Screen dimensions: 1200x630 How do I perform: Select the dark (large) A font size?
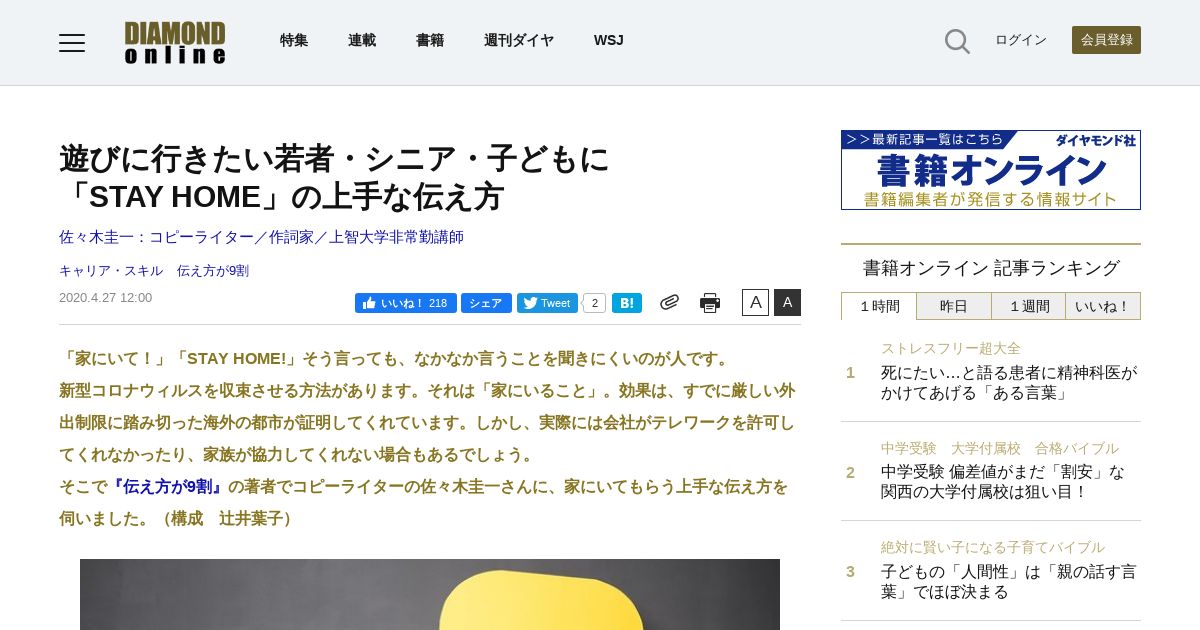787,302
